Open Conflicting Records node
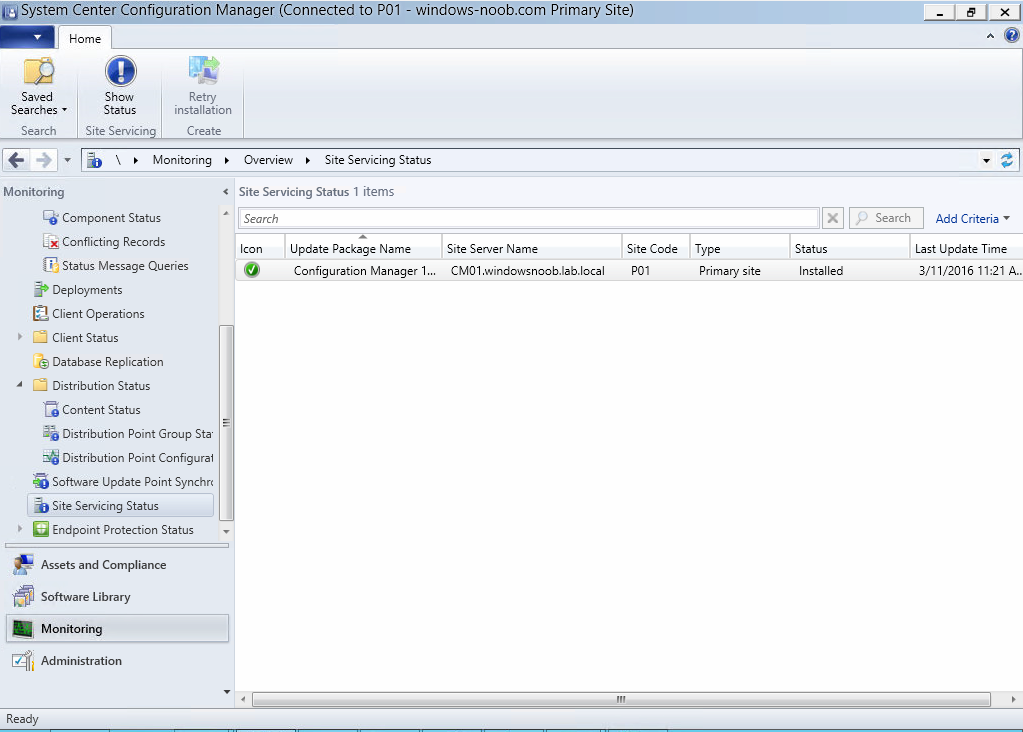Image resolution: width=1023 pixels, height=732 pixels. 114,242
